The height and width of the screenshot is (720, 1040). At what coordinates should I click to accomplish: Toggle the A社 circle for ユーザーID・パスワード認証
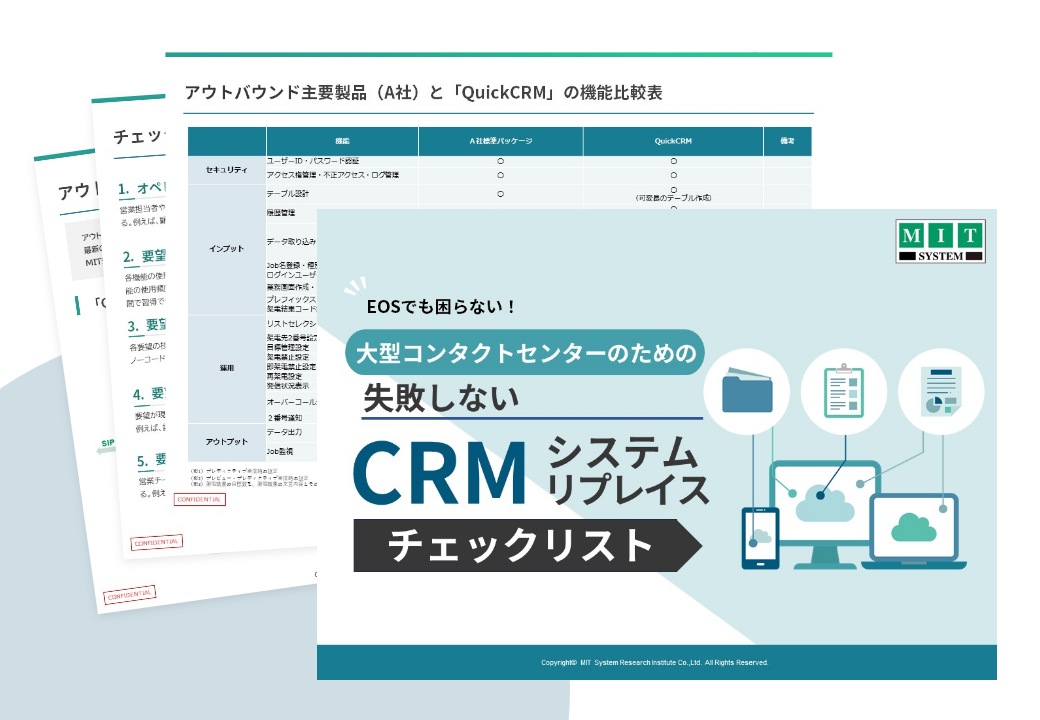500,160
